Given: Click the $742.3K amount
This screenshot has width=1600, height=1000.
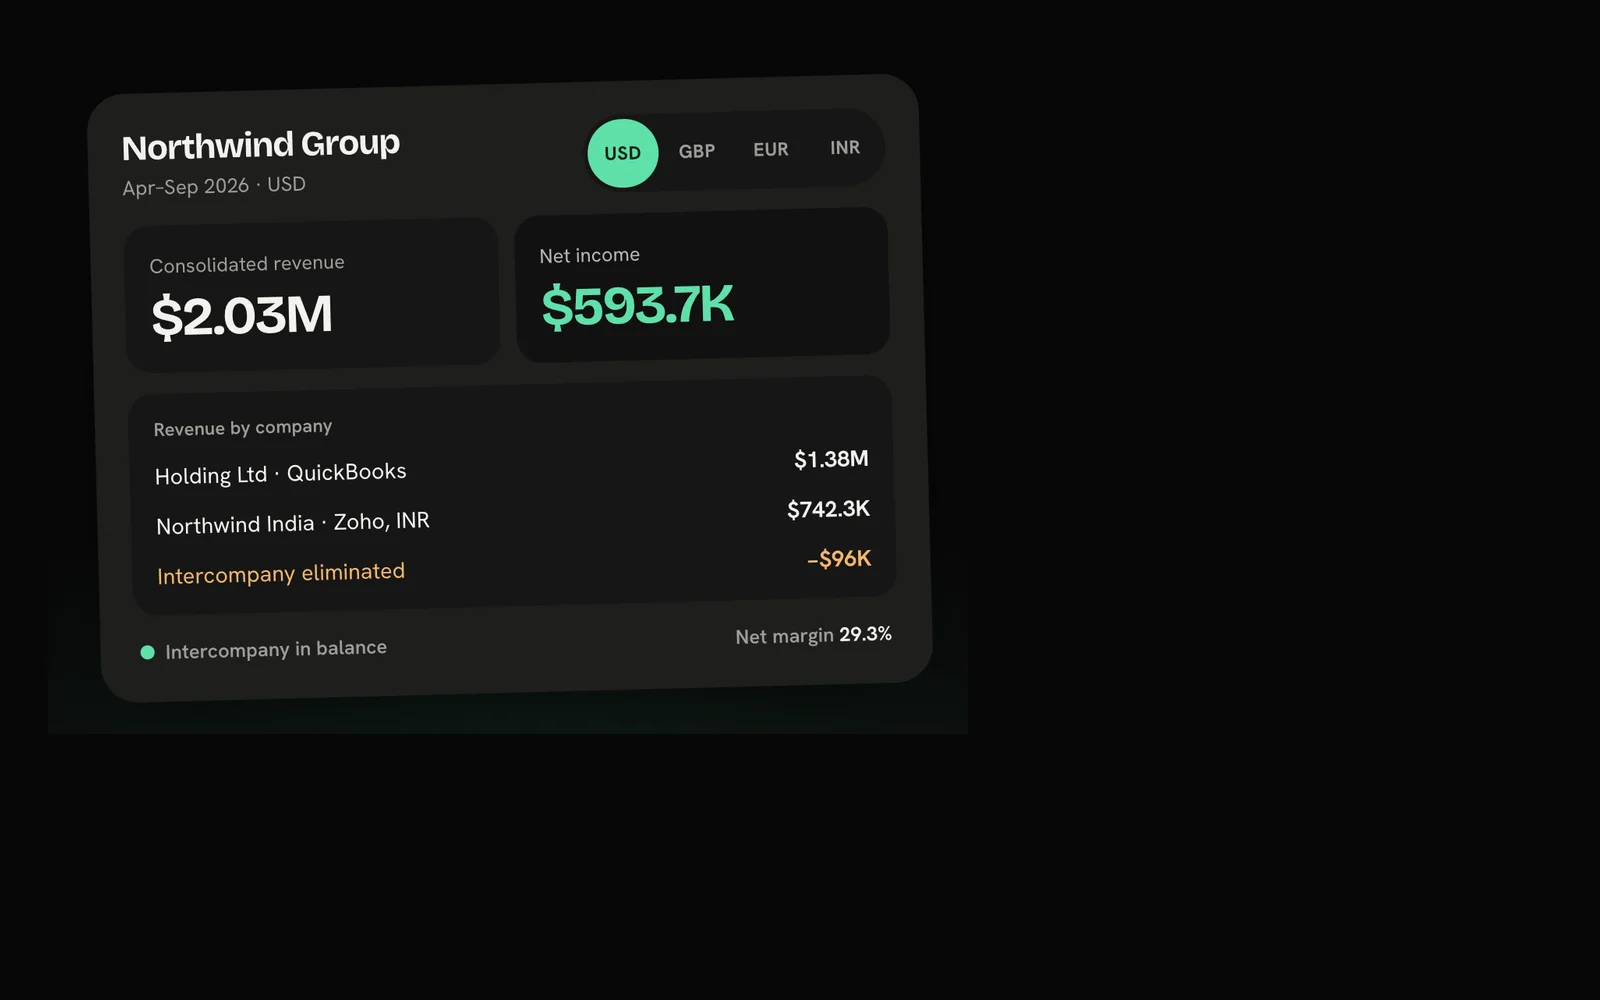Looking at the screenshot, I should tap(828, 509).
